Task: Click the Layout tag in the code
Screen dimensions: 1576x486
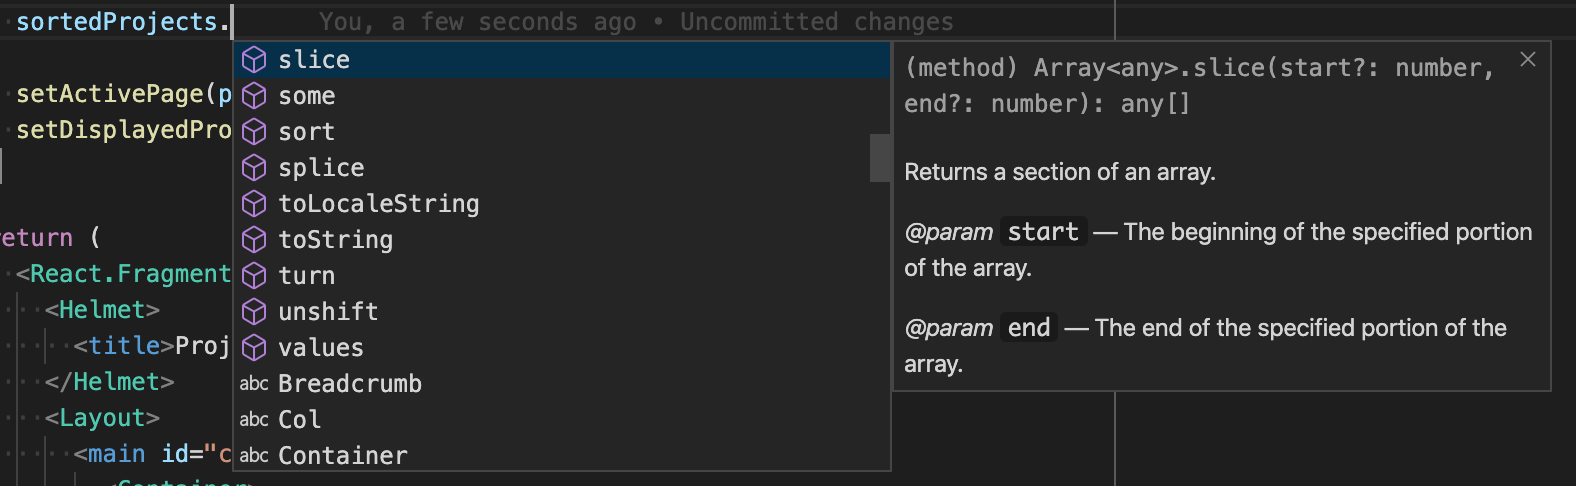Action: pyautogui.click(x=102, y=418)
